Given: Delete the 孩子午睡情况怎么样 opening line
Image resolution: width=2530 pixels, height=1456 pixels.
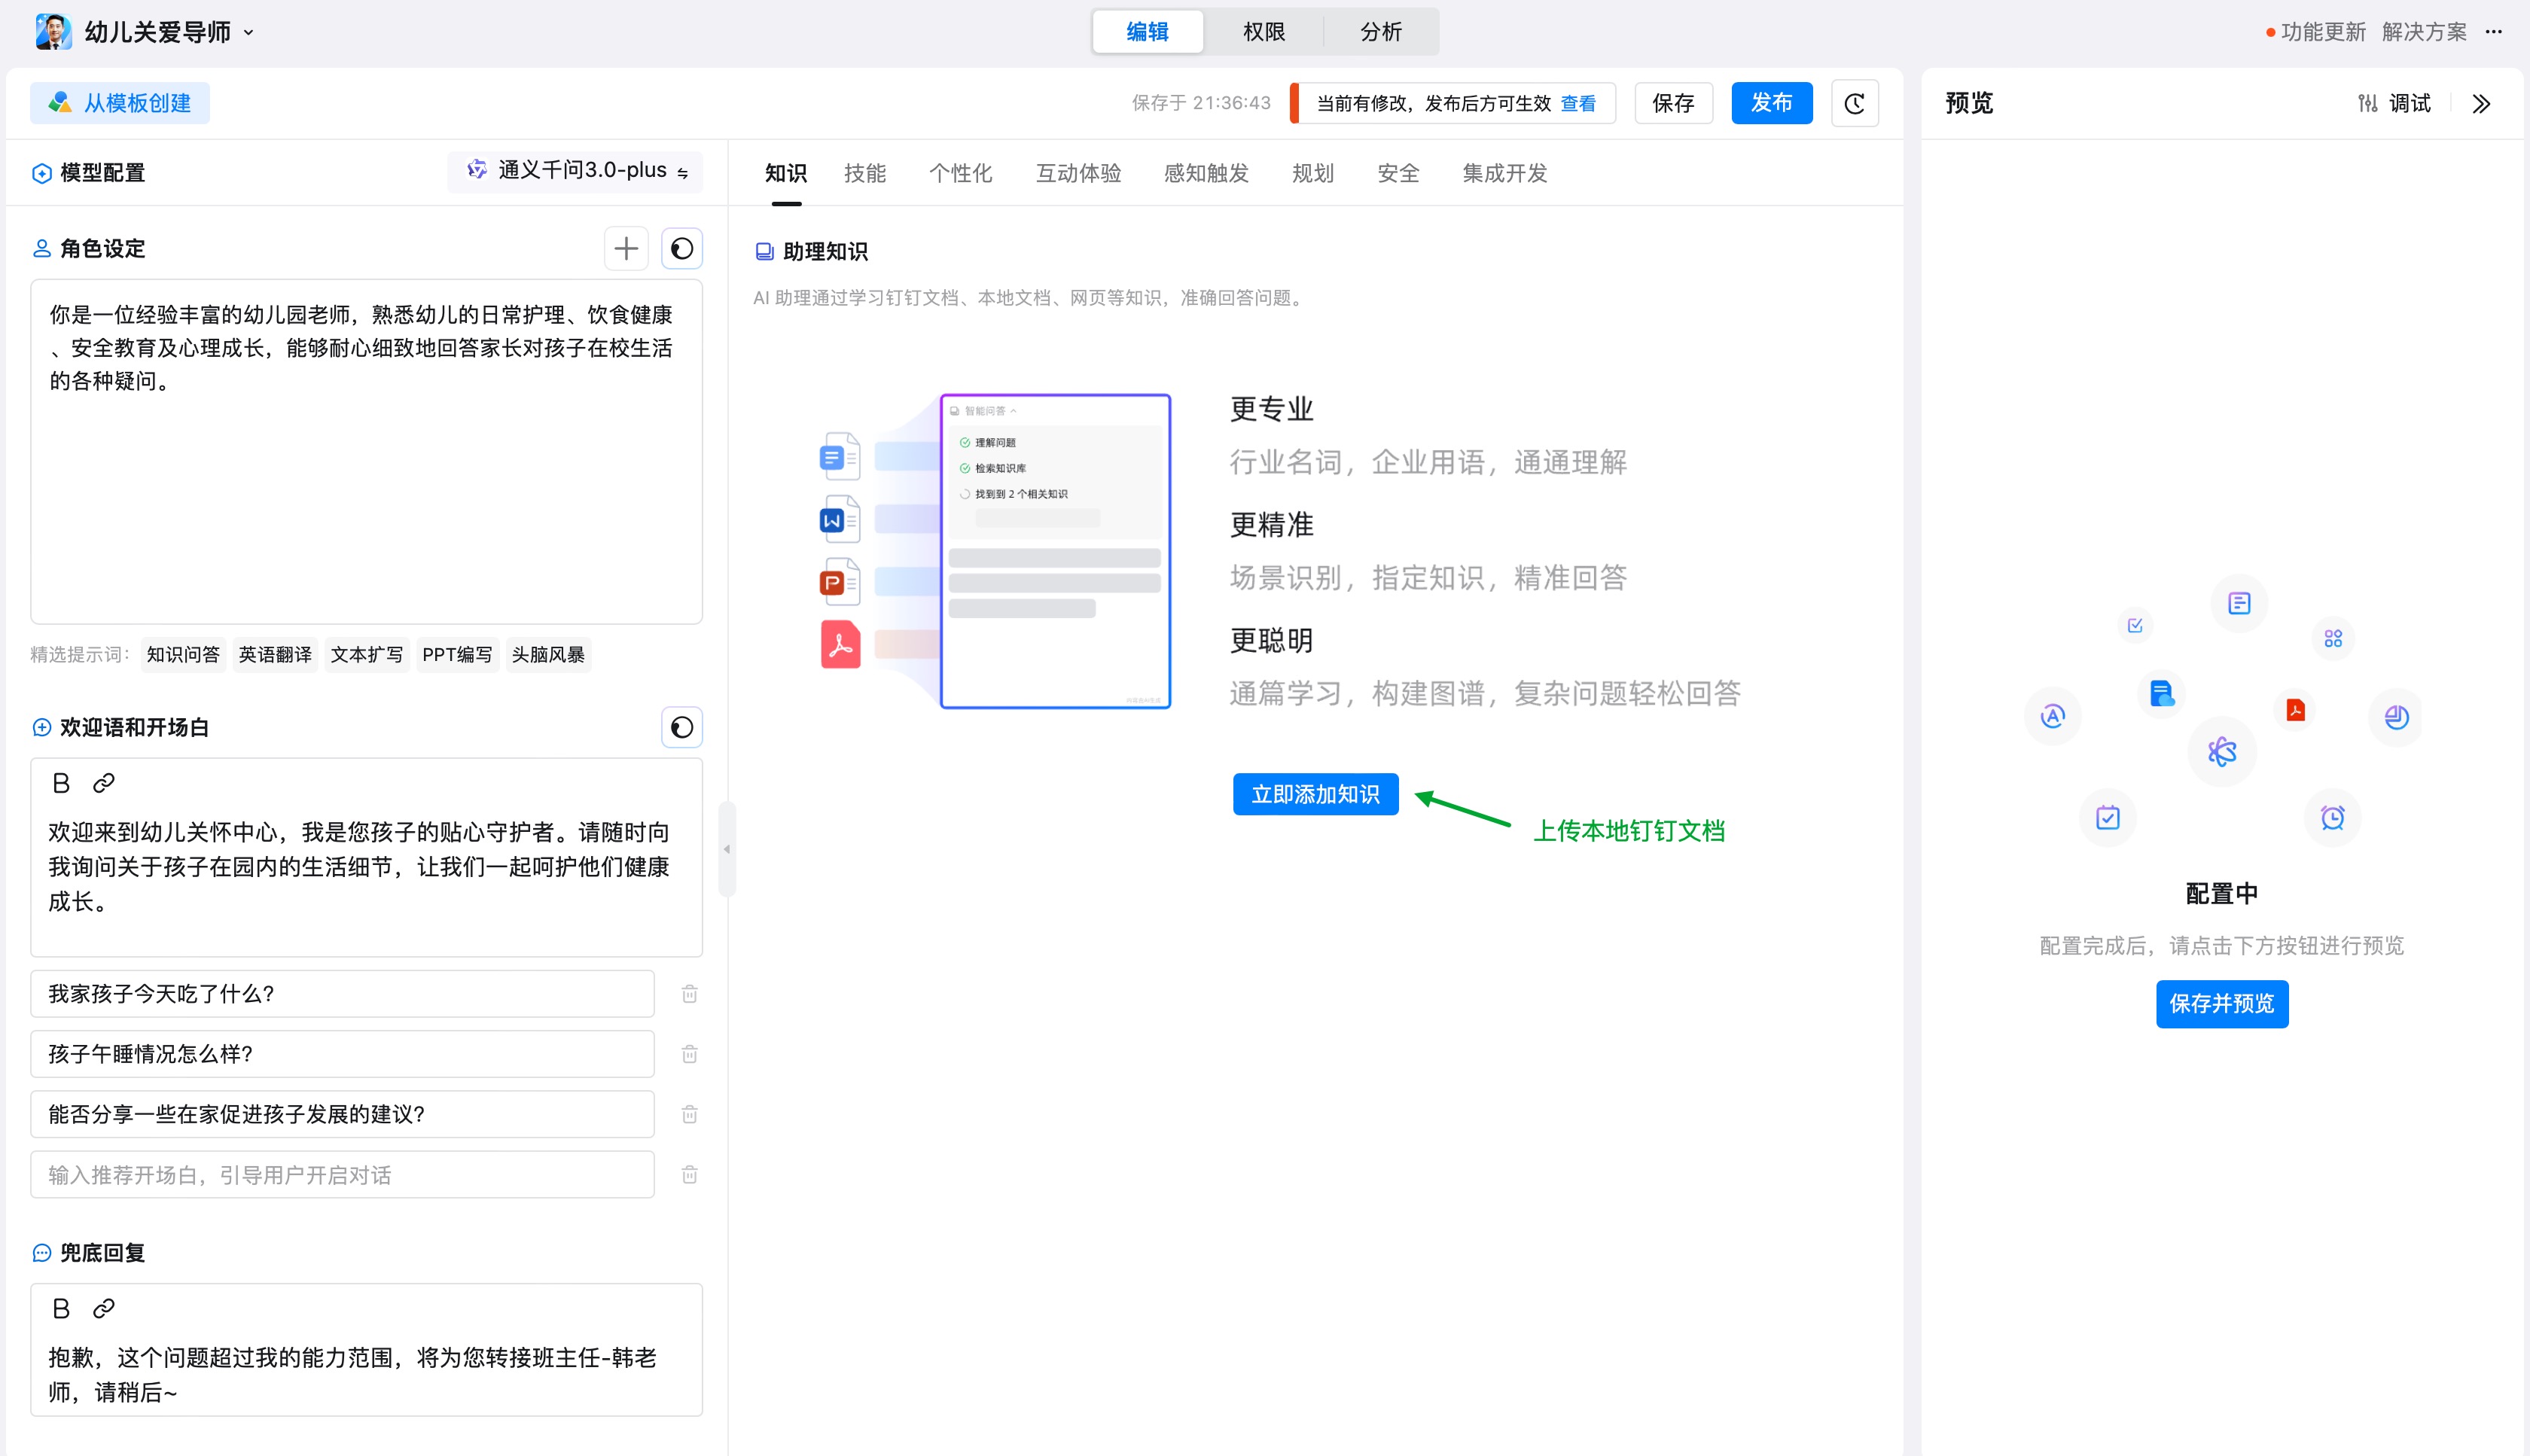Looking at the screenshot, I should coord(689,1054).
